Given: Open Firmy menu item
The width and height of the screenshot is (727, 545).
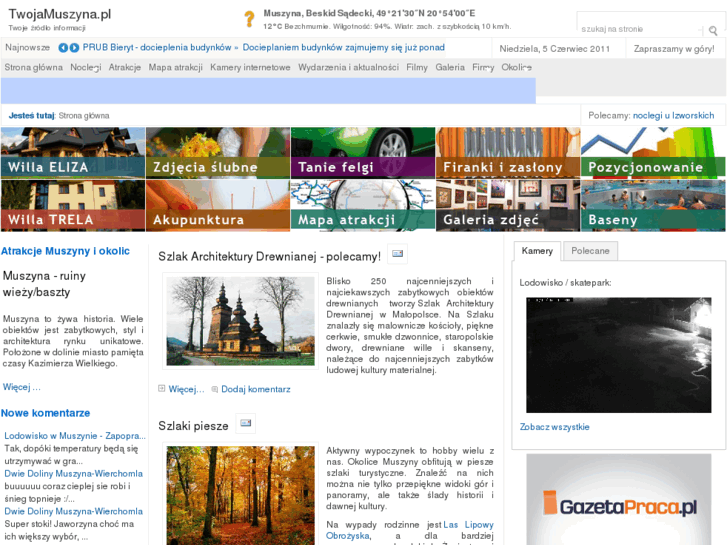Looking at the screenshot, I should (483, 67).
